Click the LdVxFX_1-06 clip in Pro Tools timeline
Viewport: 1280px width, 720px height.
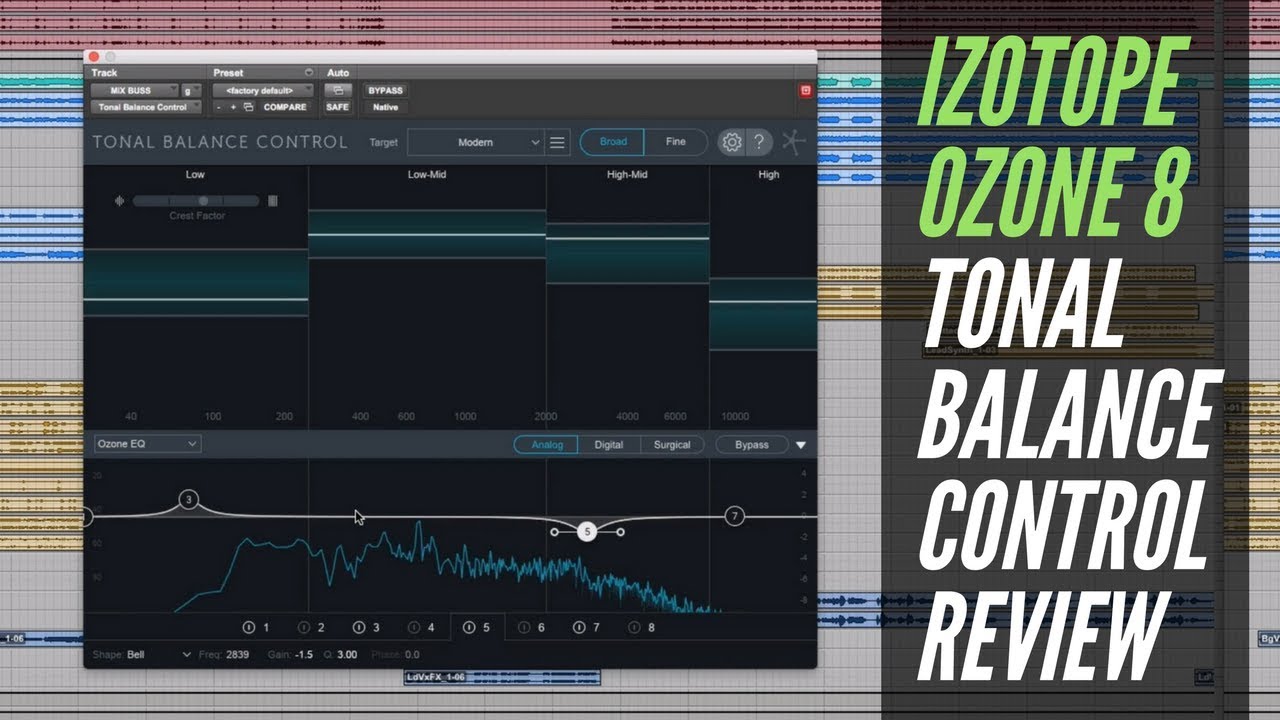coord(502,677)
